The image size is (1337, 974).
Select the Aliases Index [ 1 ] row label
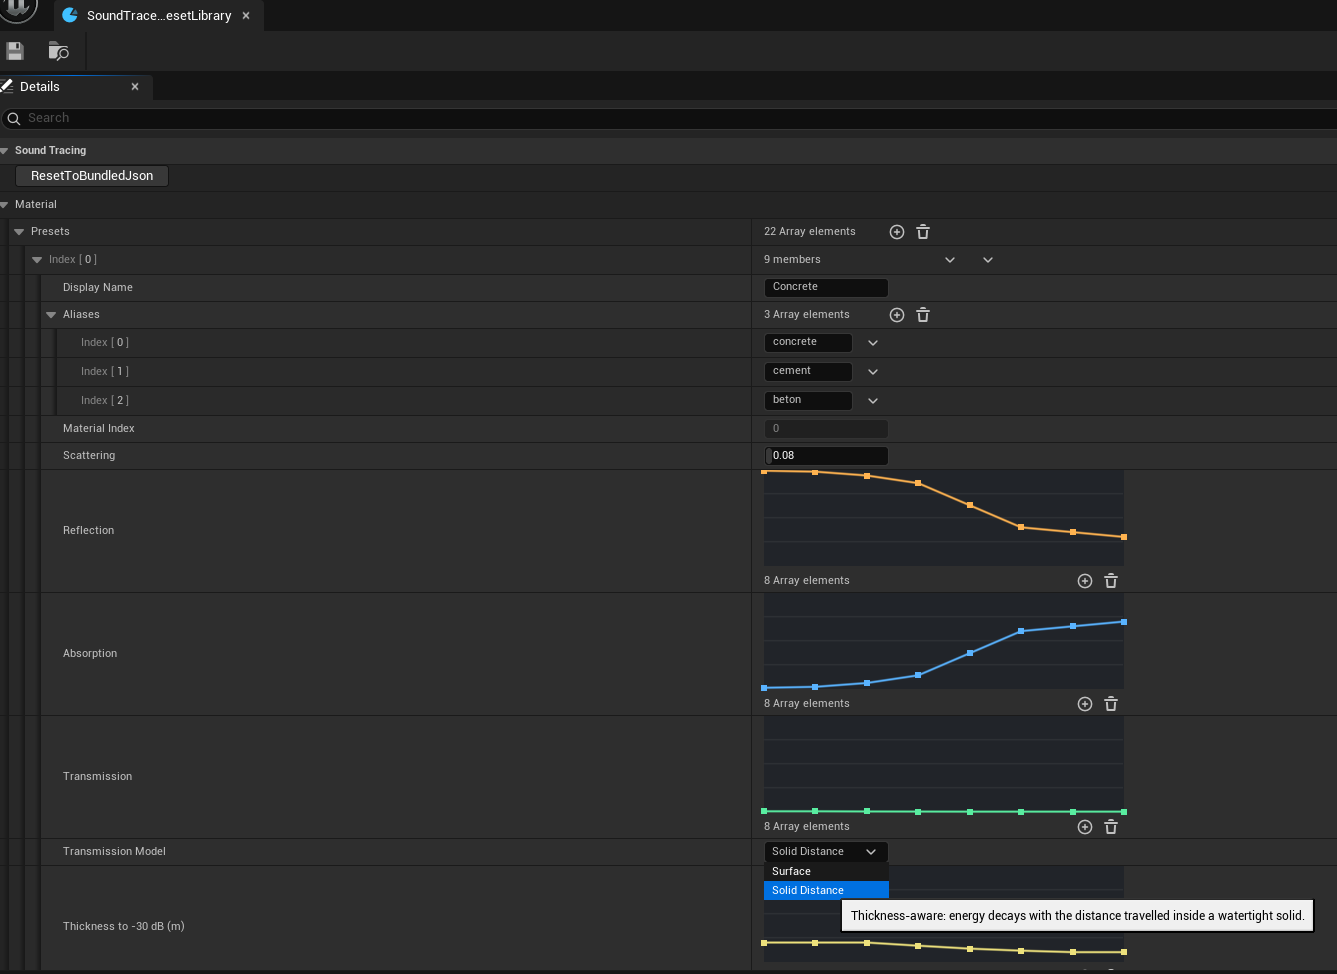(x=105, y=372)
